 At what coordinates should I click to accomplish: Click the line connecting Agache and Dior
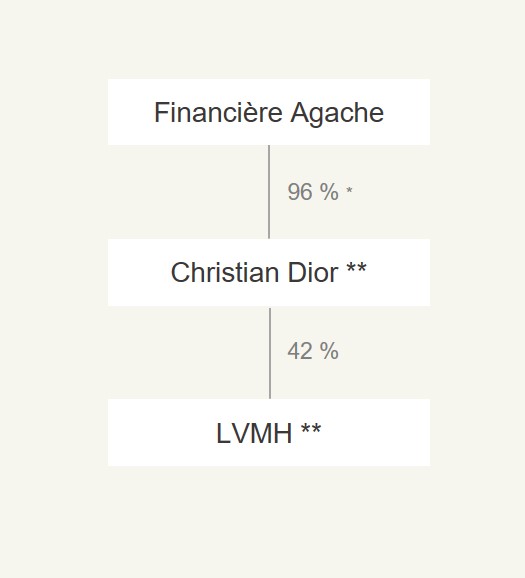[x=269, y=192]
